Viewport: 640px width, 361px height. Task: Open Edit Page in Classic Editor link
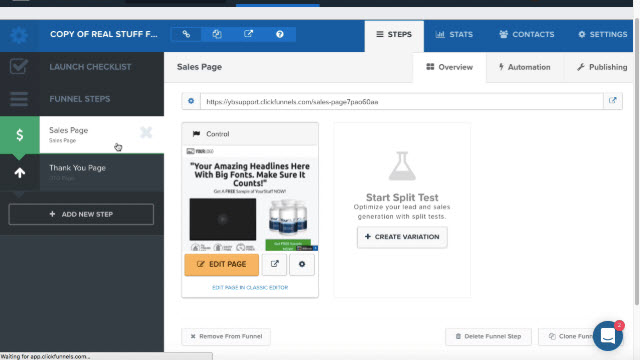(250, 287)
